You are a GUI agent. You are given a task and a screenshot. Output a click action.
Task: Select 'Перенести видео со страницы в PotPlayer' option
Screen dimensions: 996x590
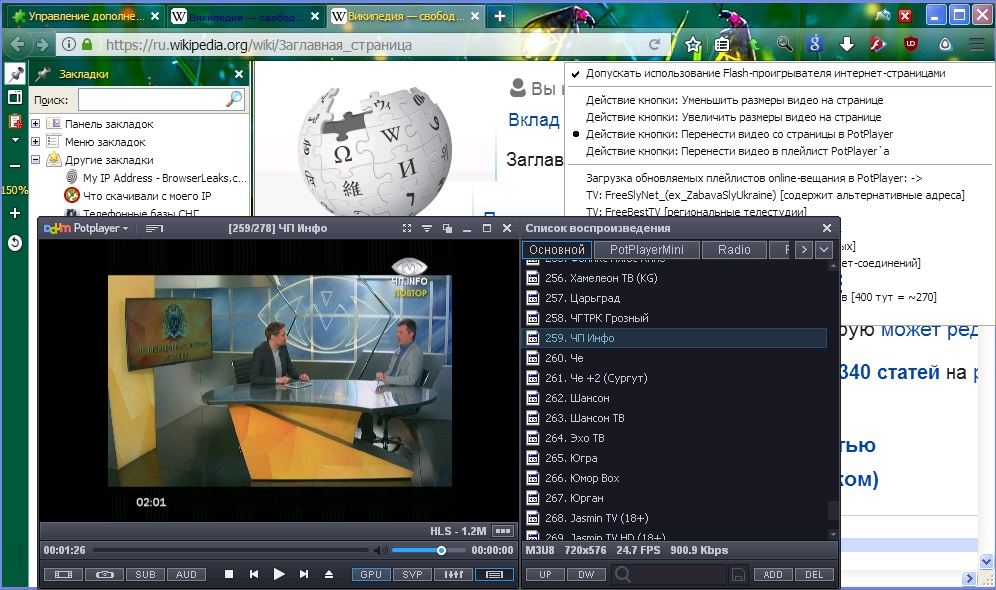click(x=739, y=134)
